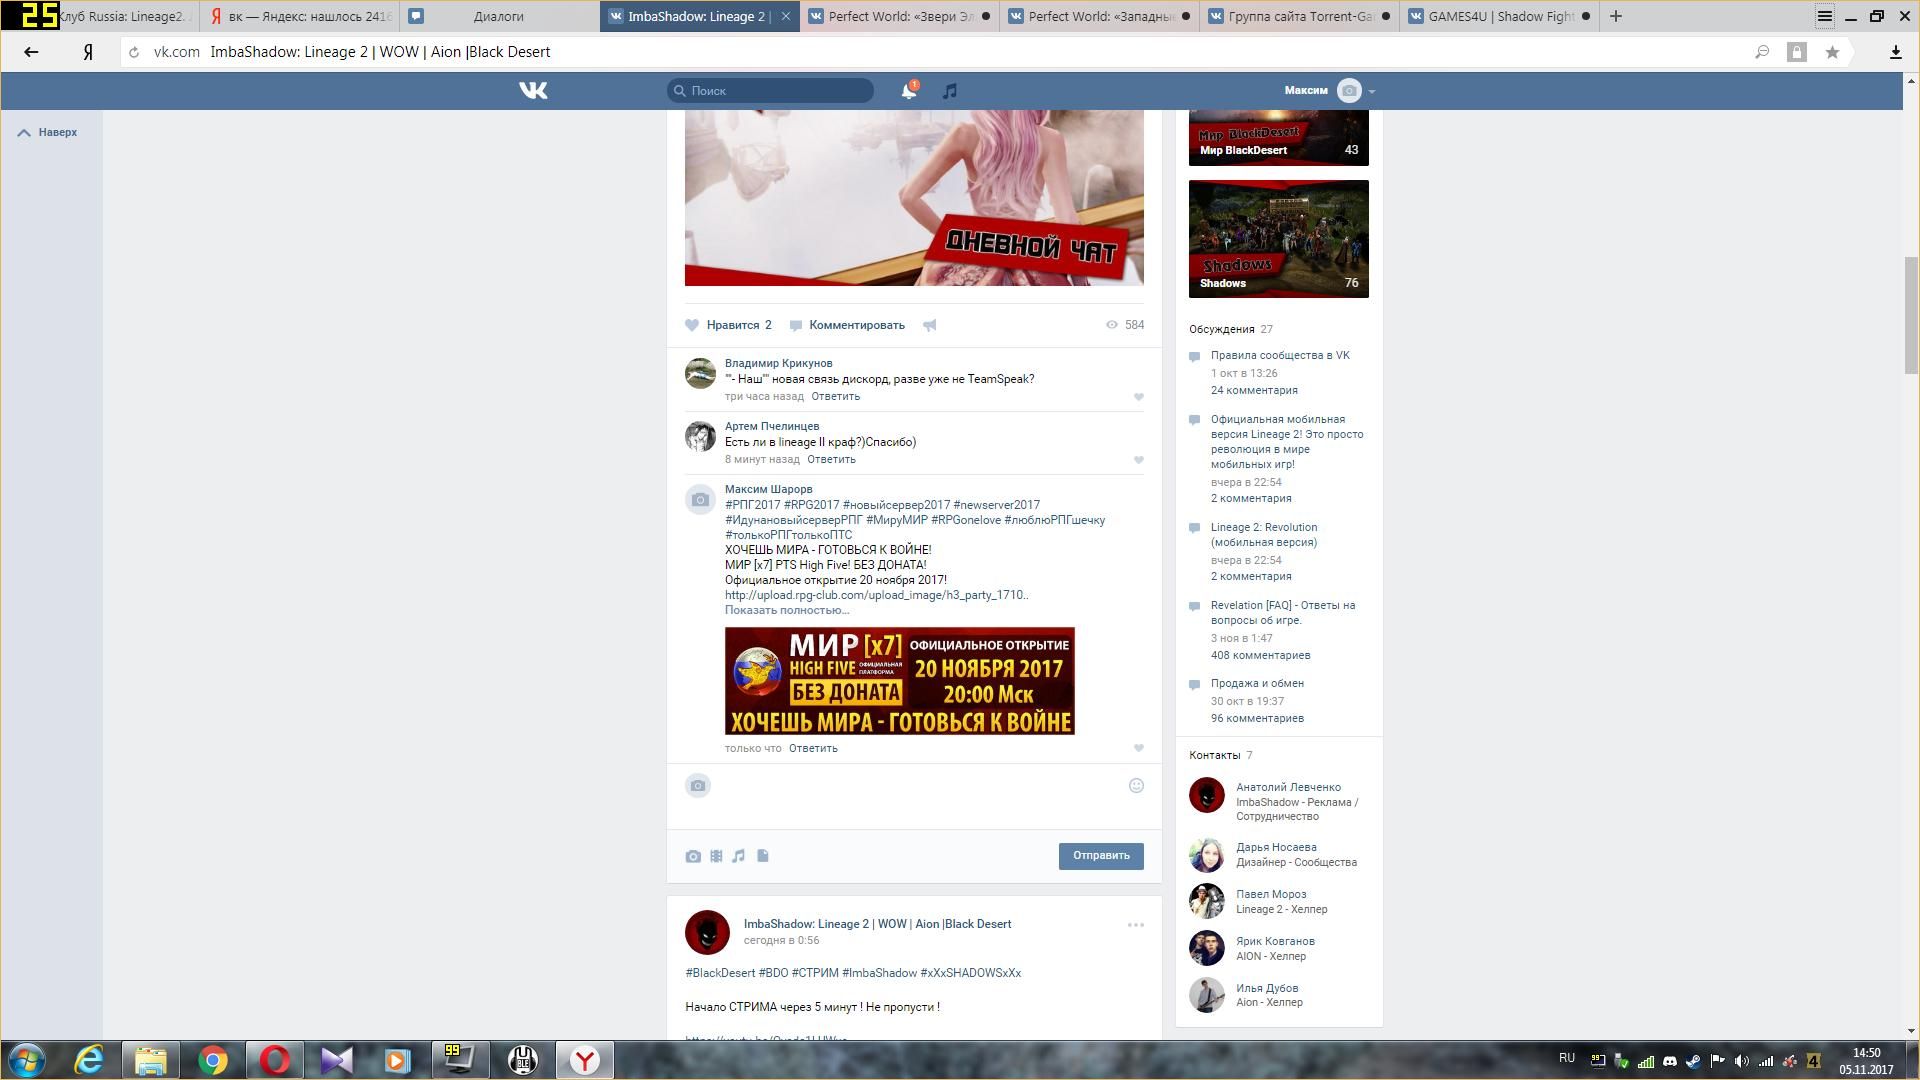The height and width of the screenshot is (1080, 1920).
Task: Switch to Группа сайта Torrent-Ga tab
Action: (1299, 16)
